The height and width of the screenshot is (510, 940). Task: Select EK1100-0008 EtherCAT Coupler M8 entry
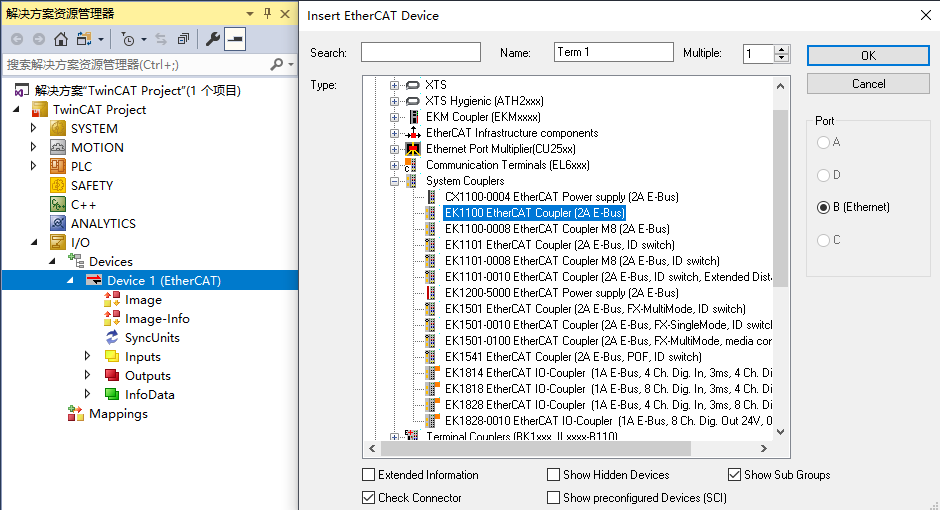click(557, 228)
